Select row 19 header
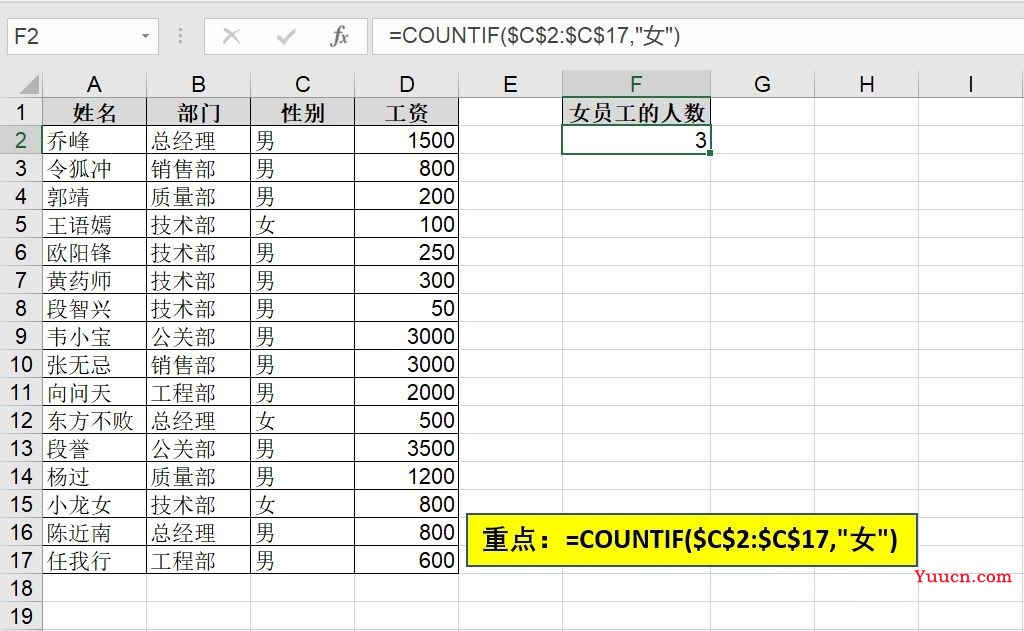1024x631 pixels. (x=21, y=616)
